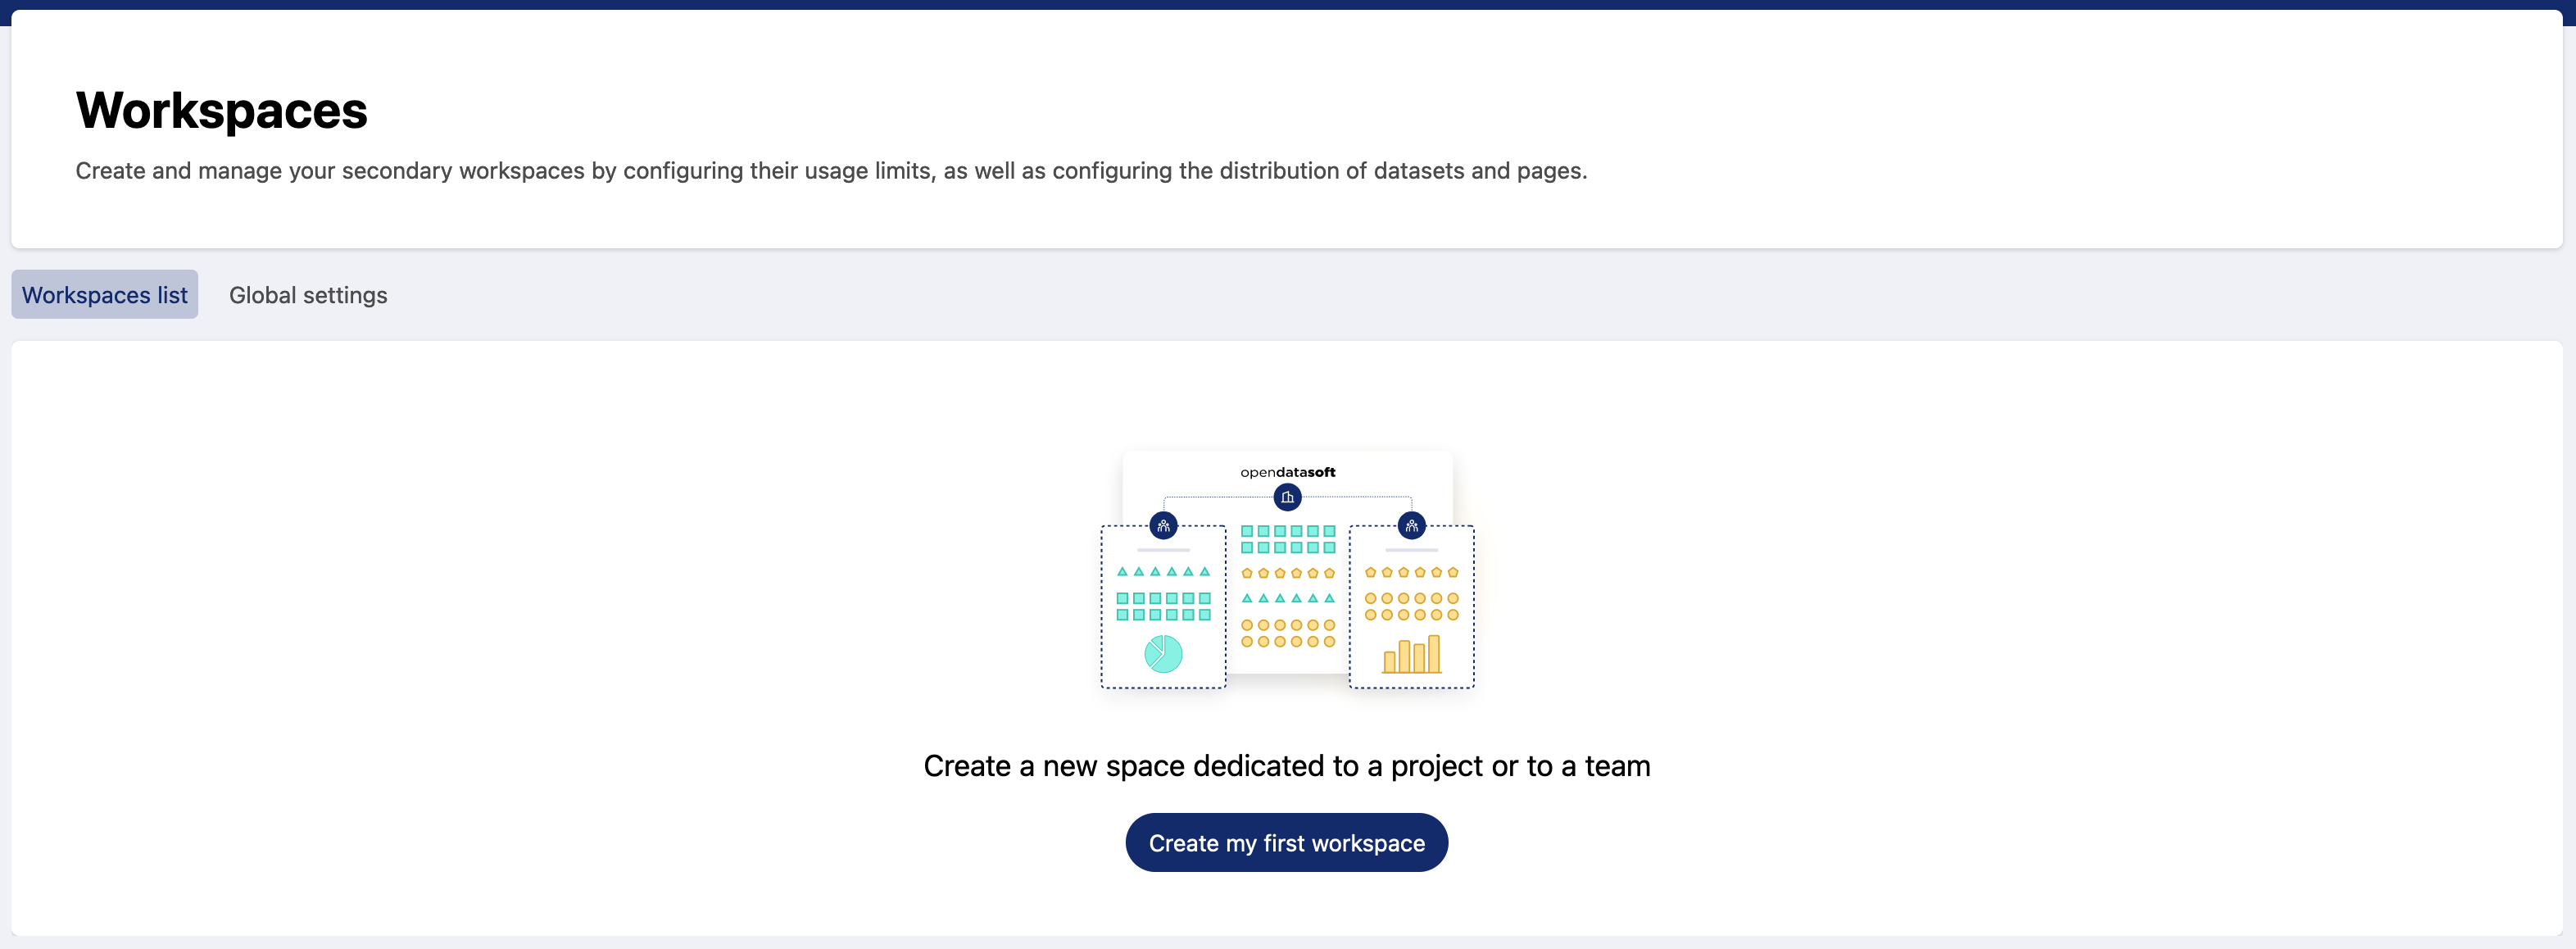Click the yellow circles grid in the right card
Screen dimensions: 2576x949
coord(1411,606)
